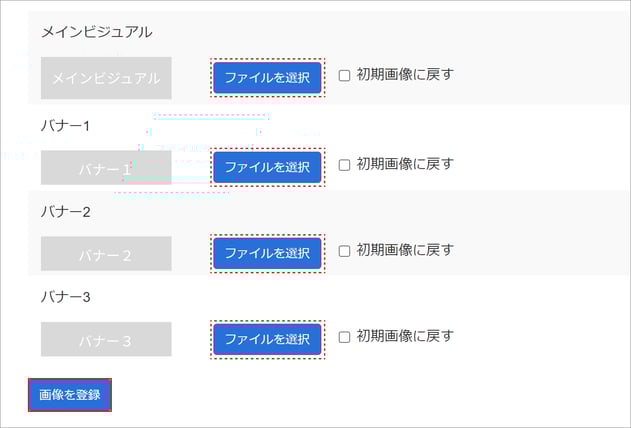Check 初期画像に戻す for バナー3

tap(344, 337)
